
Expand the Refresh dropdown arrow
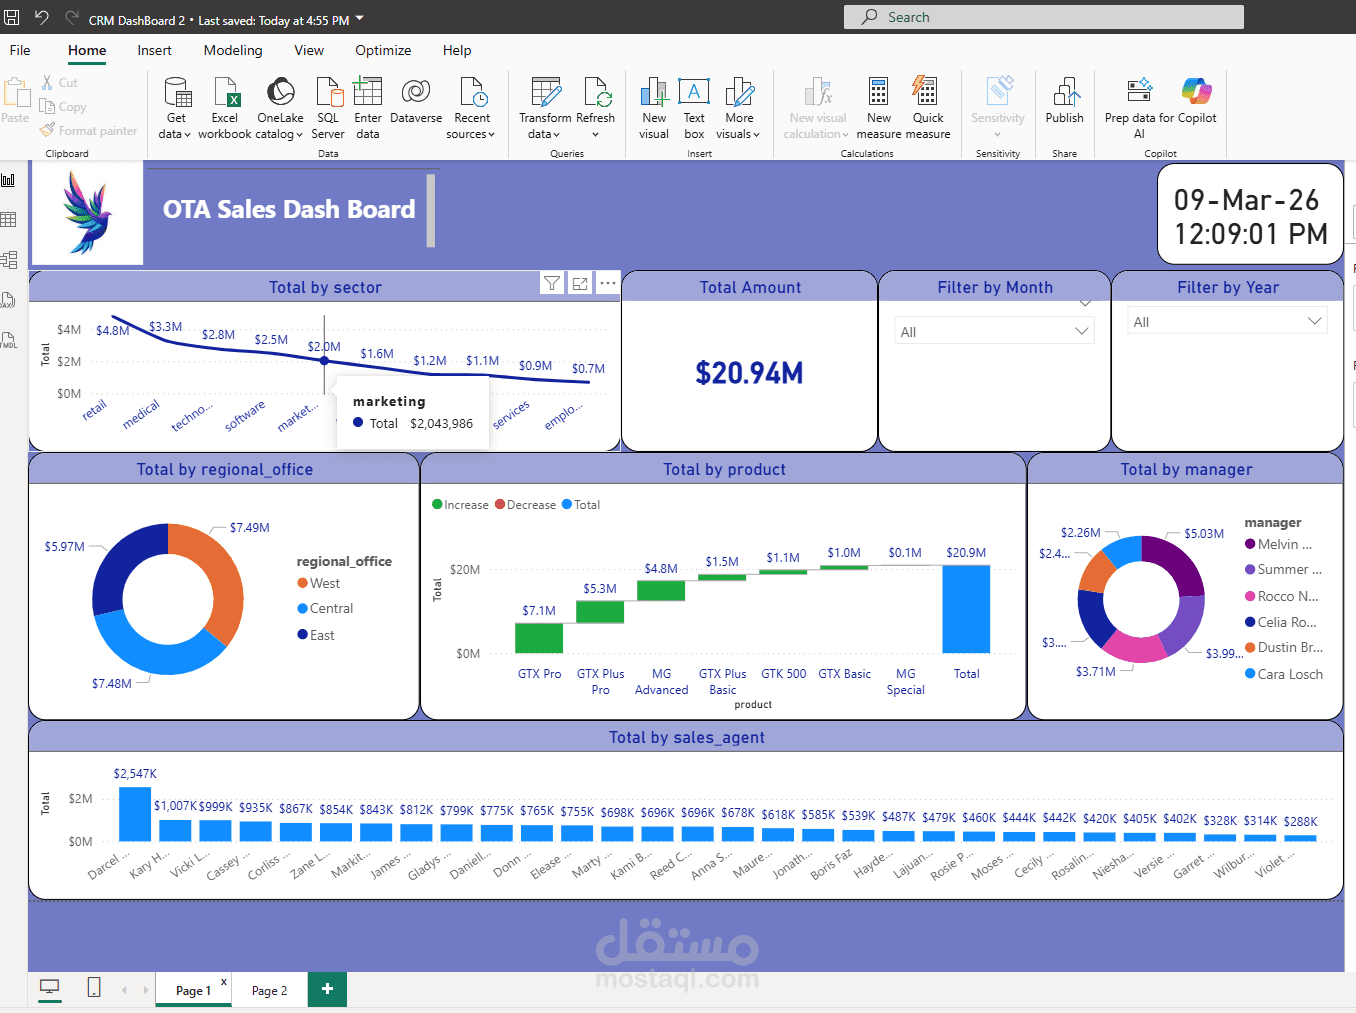[595, 135]
